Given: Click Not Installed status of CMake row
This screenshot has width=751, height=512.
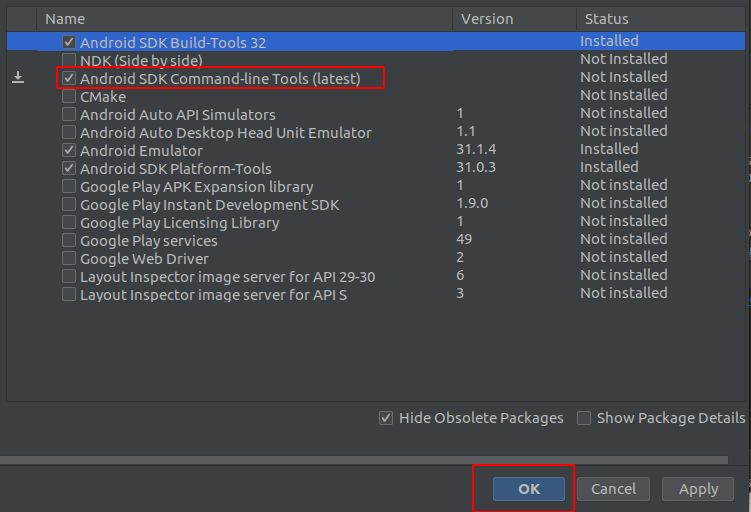Looking at the screenshot, I should [624, 95].
